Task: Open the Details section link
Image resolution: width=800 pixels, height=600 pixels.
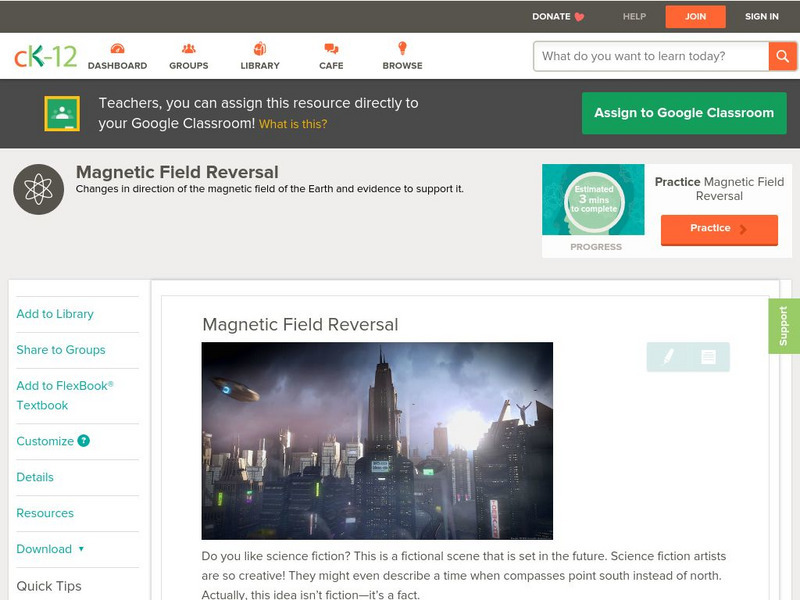Action: pyautogui.click(x=35, y=477)
